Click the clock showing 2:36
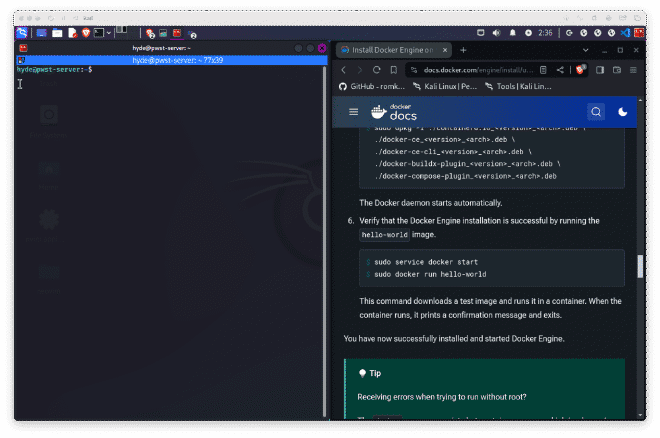This screenshot has width=660, height=438. click(x=545, y=33)
